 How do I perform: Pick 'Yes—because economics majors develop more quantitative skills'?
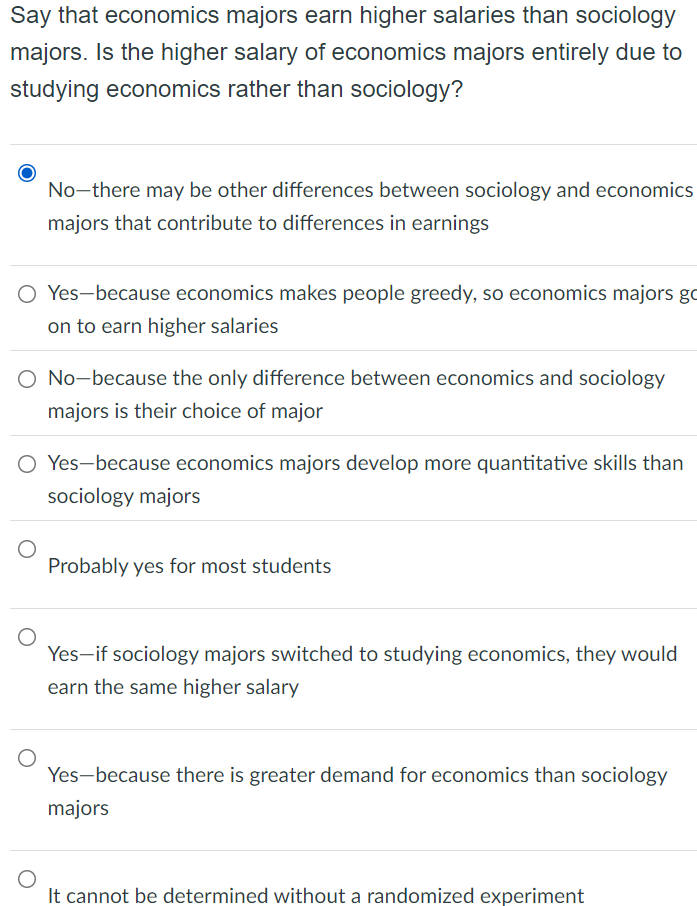(x=365, y=479)
